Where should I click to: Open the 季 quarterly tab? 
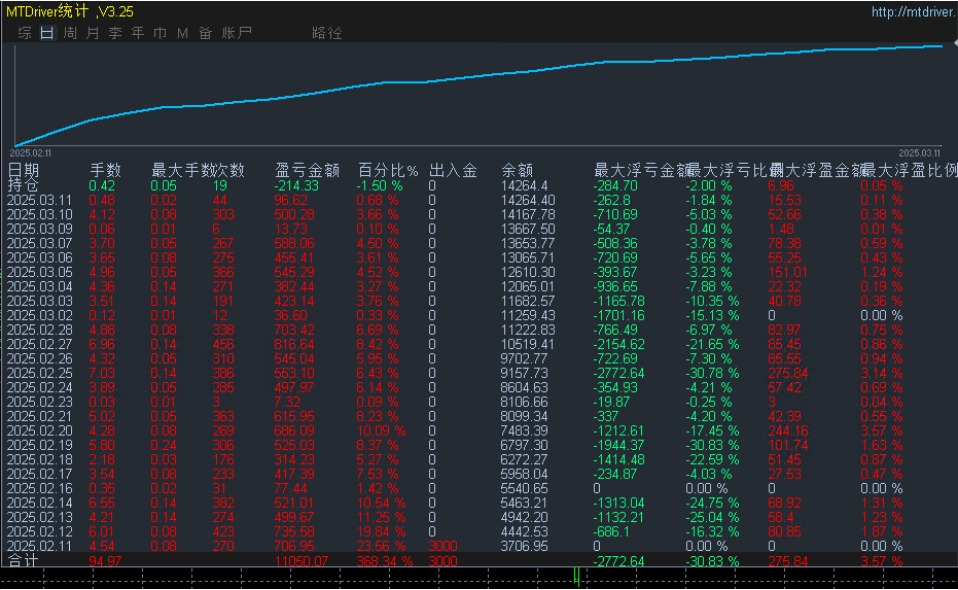[x=116, y=33]
